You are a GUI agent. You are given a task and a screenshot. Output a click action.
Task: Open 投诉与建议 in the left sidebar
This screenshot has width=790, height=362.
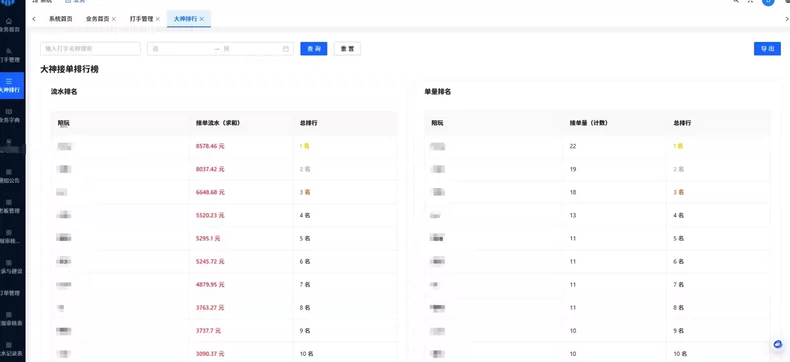[10, 267]
